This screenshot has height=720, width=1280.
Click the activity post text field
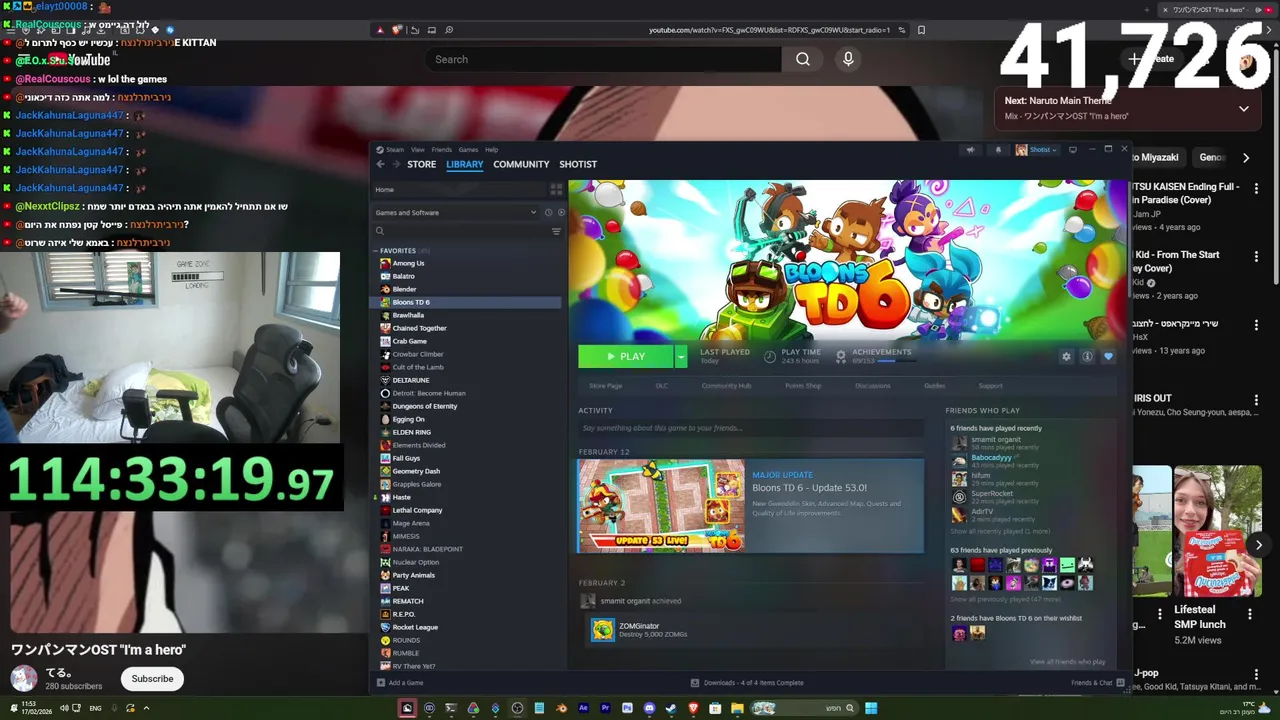[x=750, y=428]
